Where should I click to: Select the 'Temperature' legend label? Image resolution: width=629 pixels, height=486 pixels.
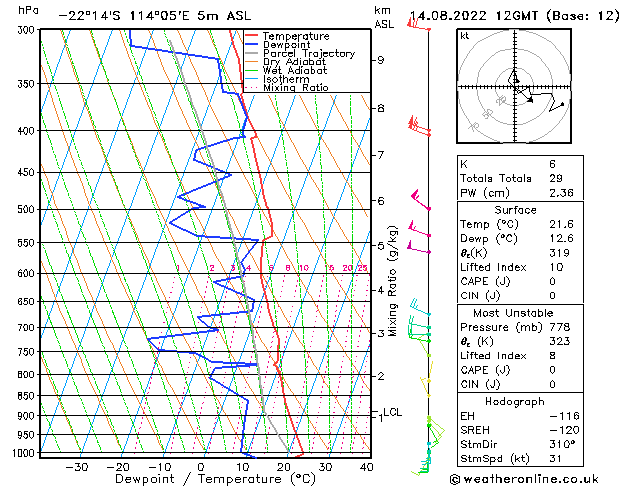296,36
